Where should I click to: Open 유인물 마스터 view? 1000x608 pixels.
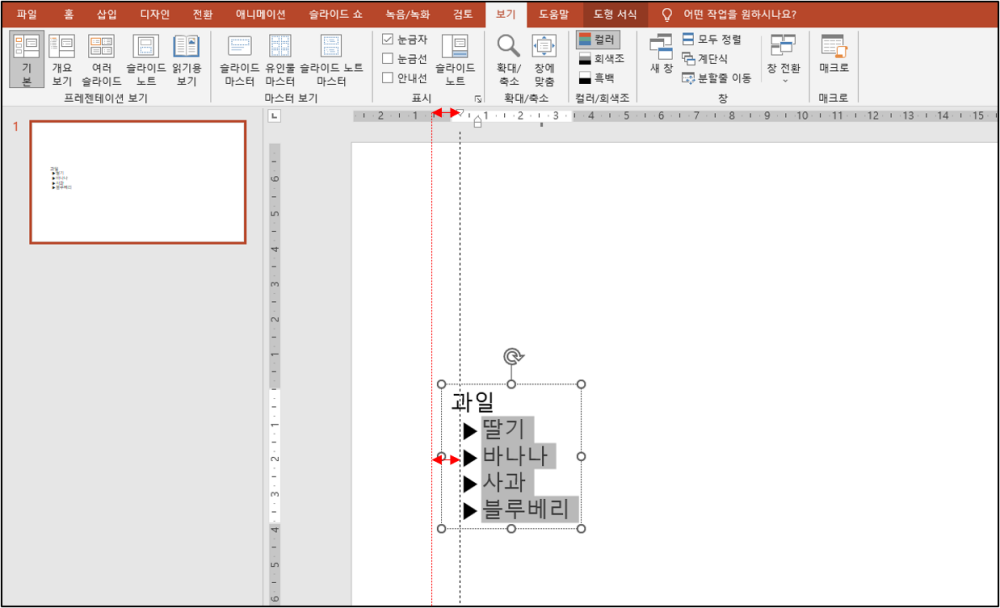click(x=280, y=59)
